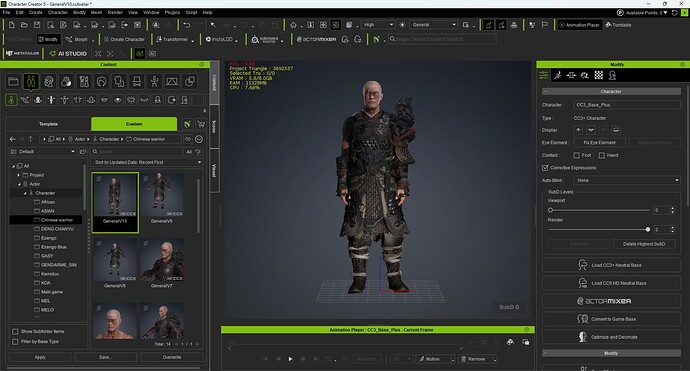Screen dimensions: 690x371
Task: Open the Character menu
Action: 58,12
